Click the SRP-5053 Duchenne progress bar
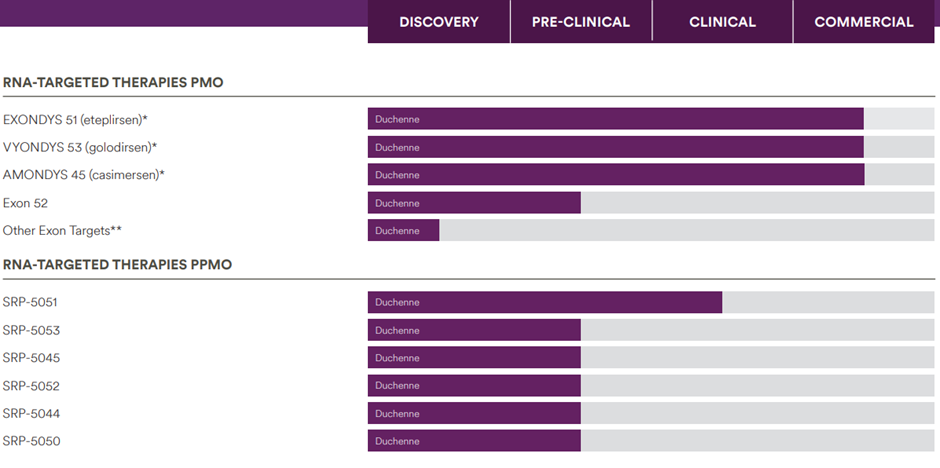 [x=474, y=330]
